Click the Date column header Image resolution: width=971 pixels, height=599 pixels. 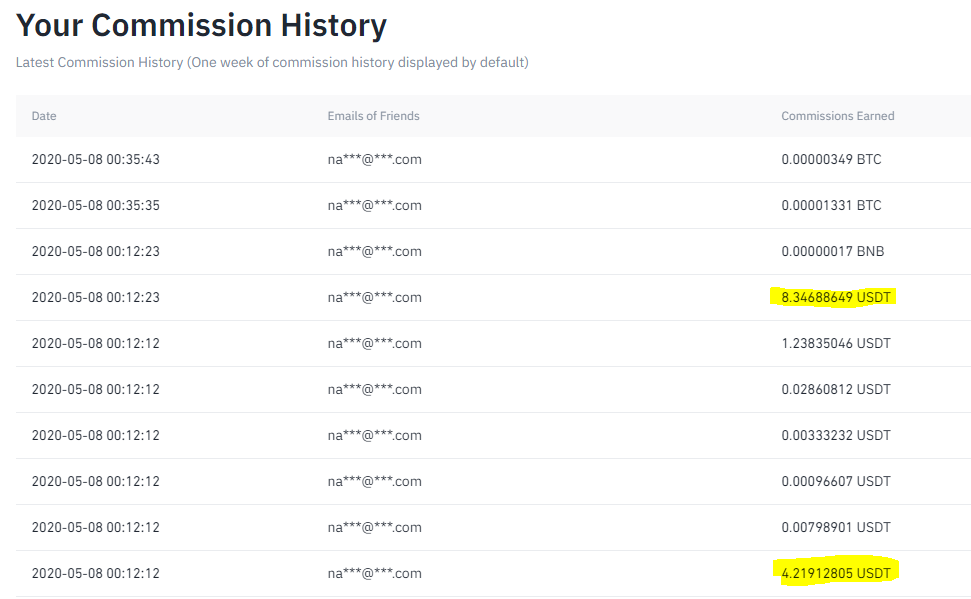(x=44, y=116)
